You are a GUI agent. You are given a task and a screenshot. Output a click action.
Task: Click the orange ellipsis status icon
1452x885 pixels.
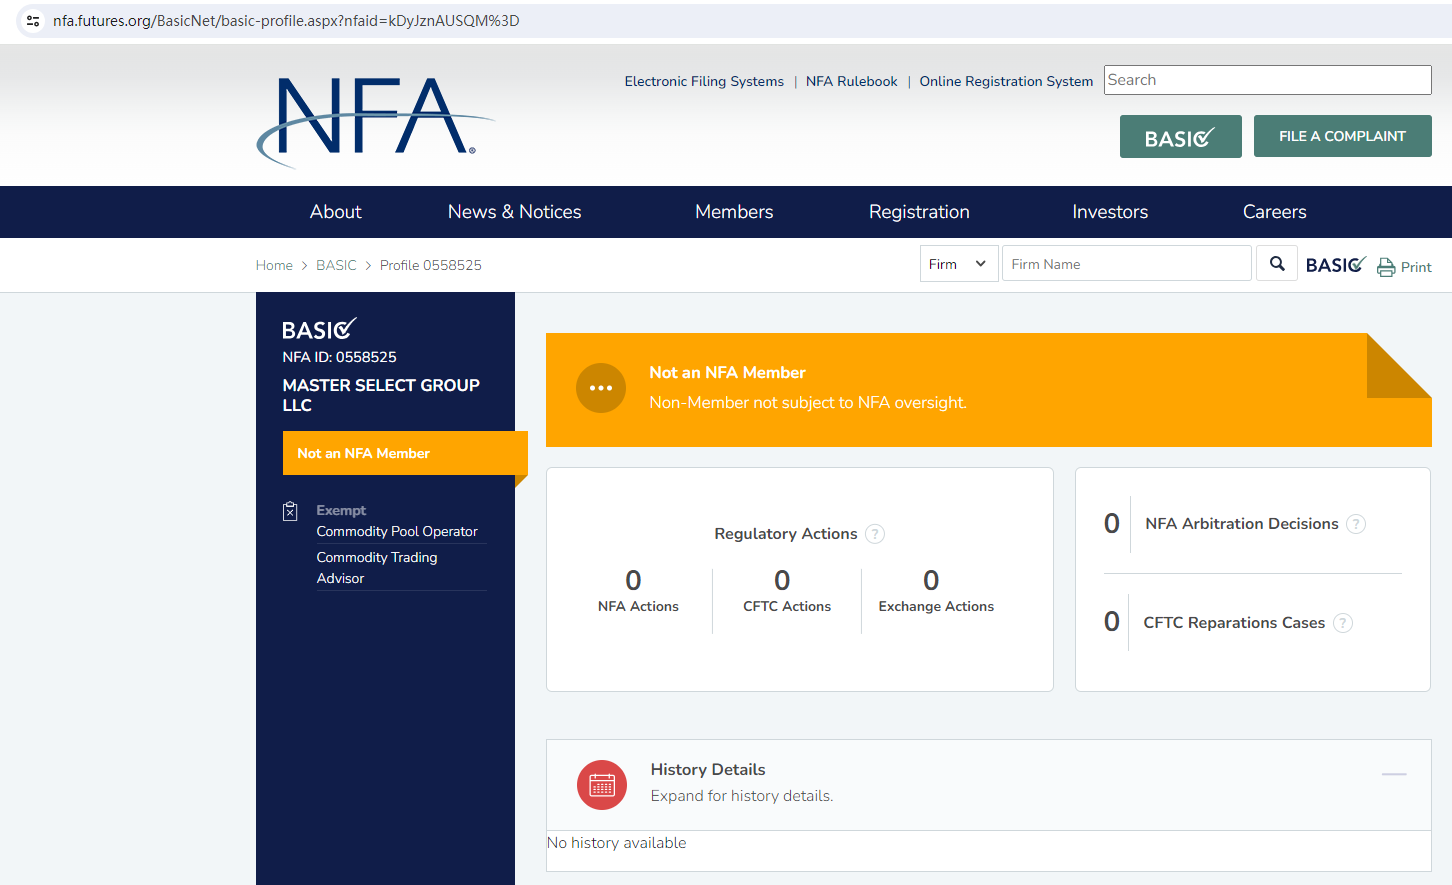click(601, 388)
